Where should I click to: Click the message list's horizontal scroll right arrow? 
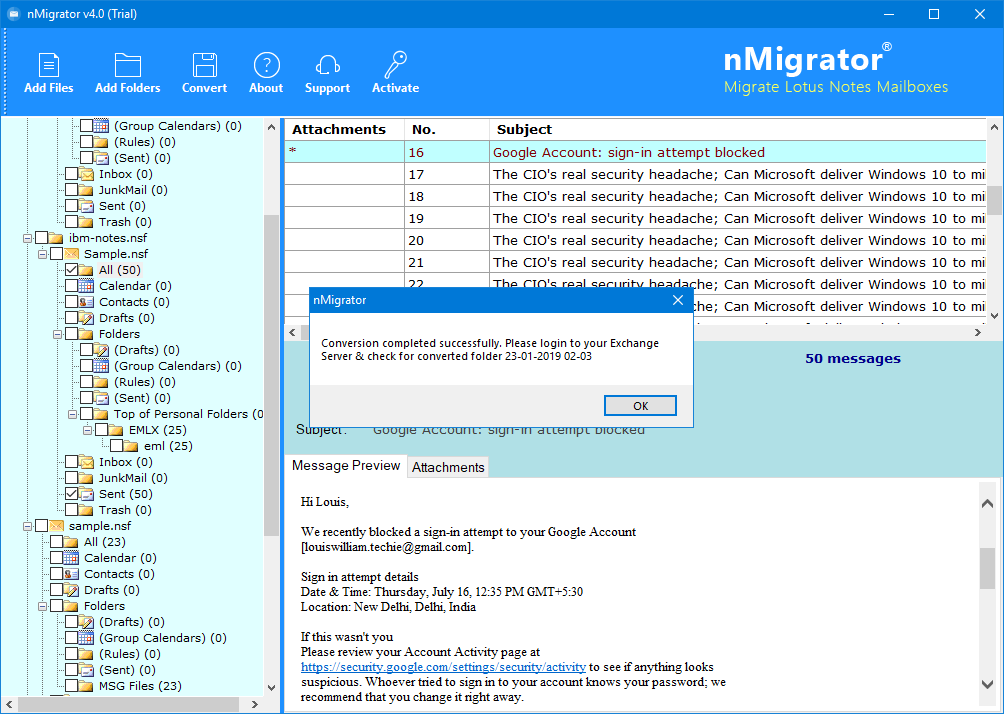(978, 332)
